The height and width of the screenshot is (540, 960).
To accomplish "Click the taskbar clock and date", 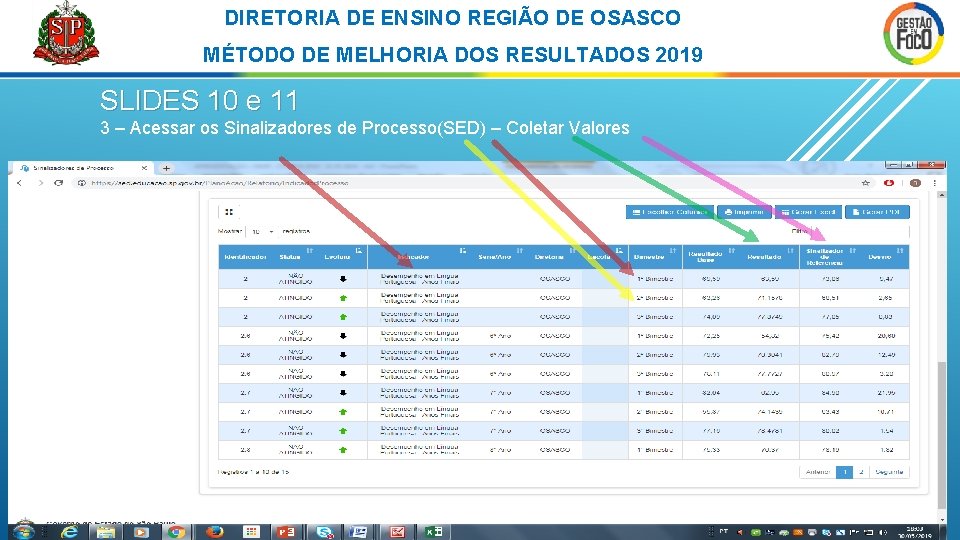I will click(x=915, y=532).
